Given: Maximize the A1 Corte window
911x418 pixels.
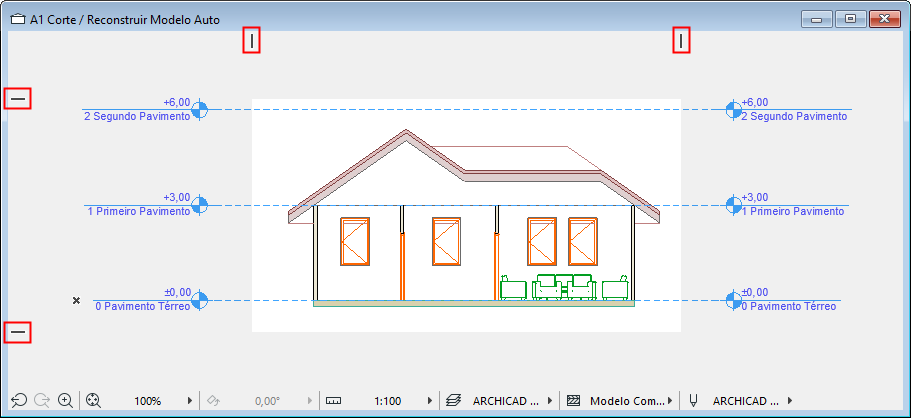Looking at the screenshot, I should click(850, 19).
